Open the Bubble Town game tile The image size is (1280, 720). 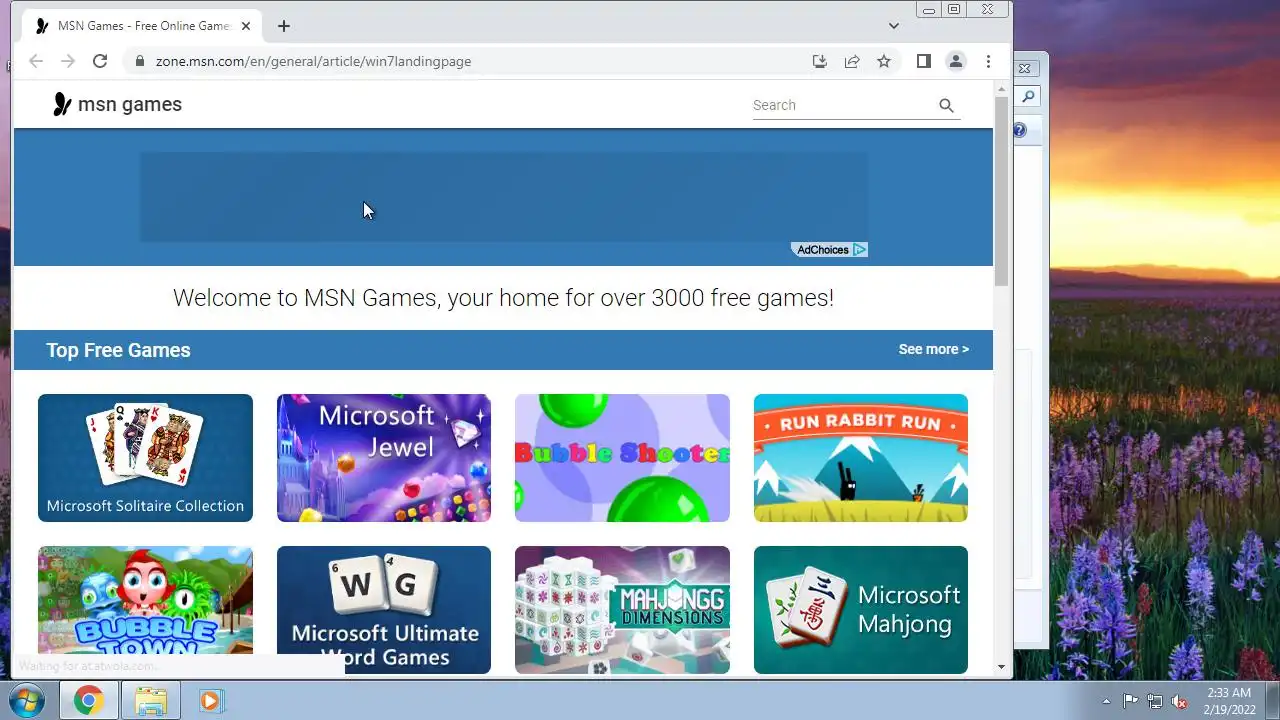(145, 610)
